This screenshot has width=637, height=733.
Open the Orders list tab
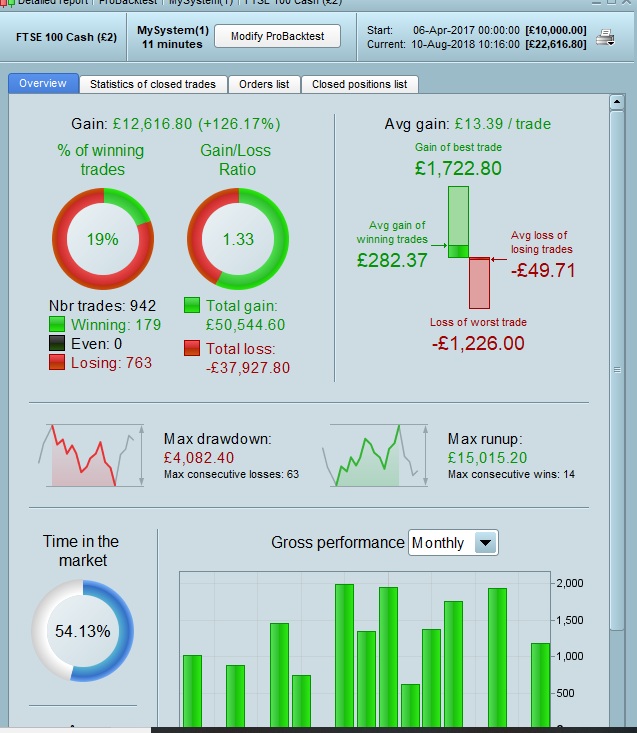tap(264, 85)
